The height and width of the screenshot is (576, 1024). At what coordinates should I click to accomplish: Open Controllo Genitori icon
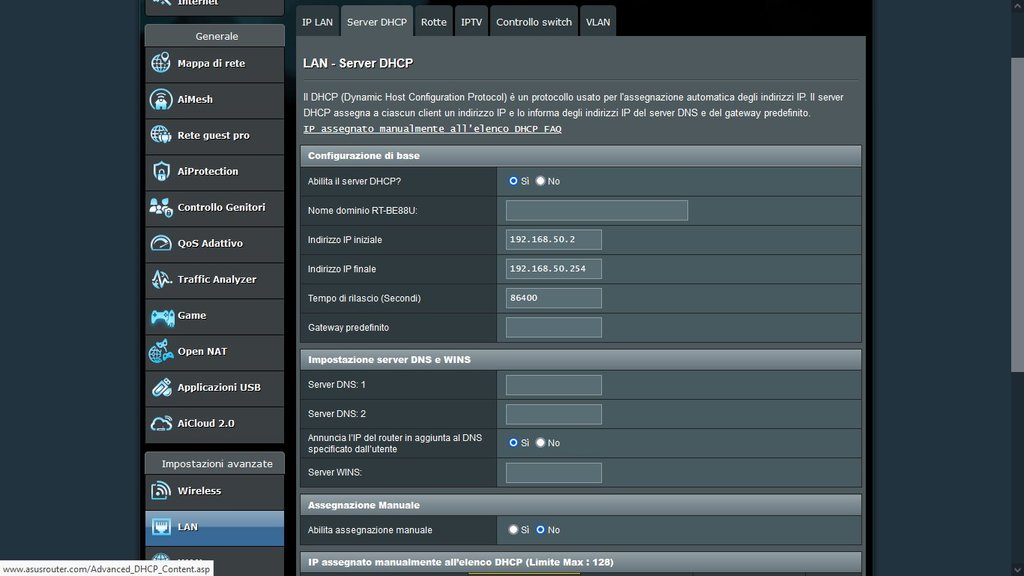coord(161,208)
